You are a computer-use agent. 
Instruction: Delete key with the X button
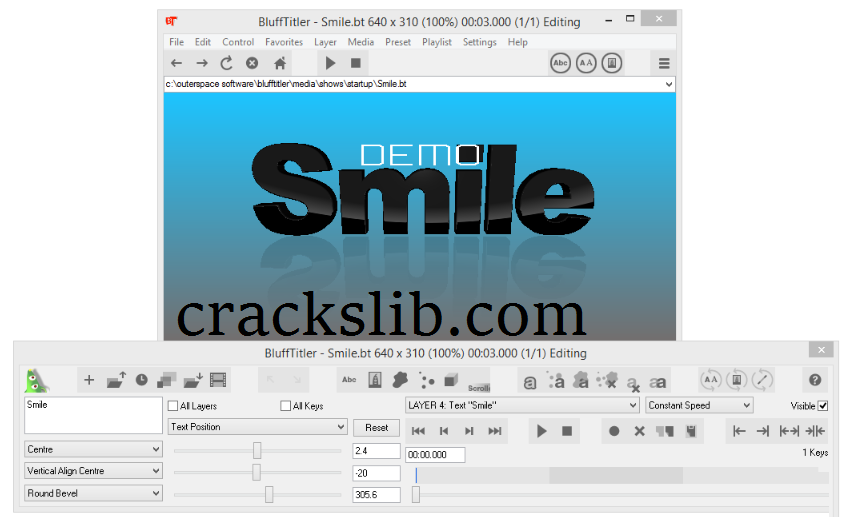pyautogui.click(x=639, y=431)
